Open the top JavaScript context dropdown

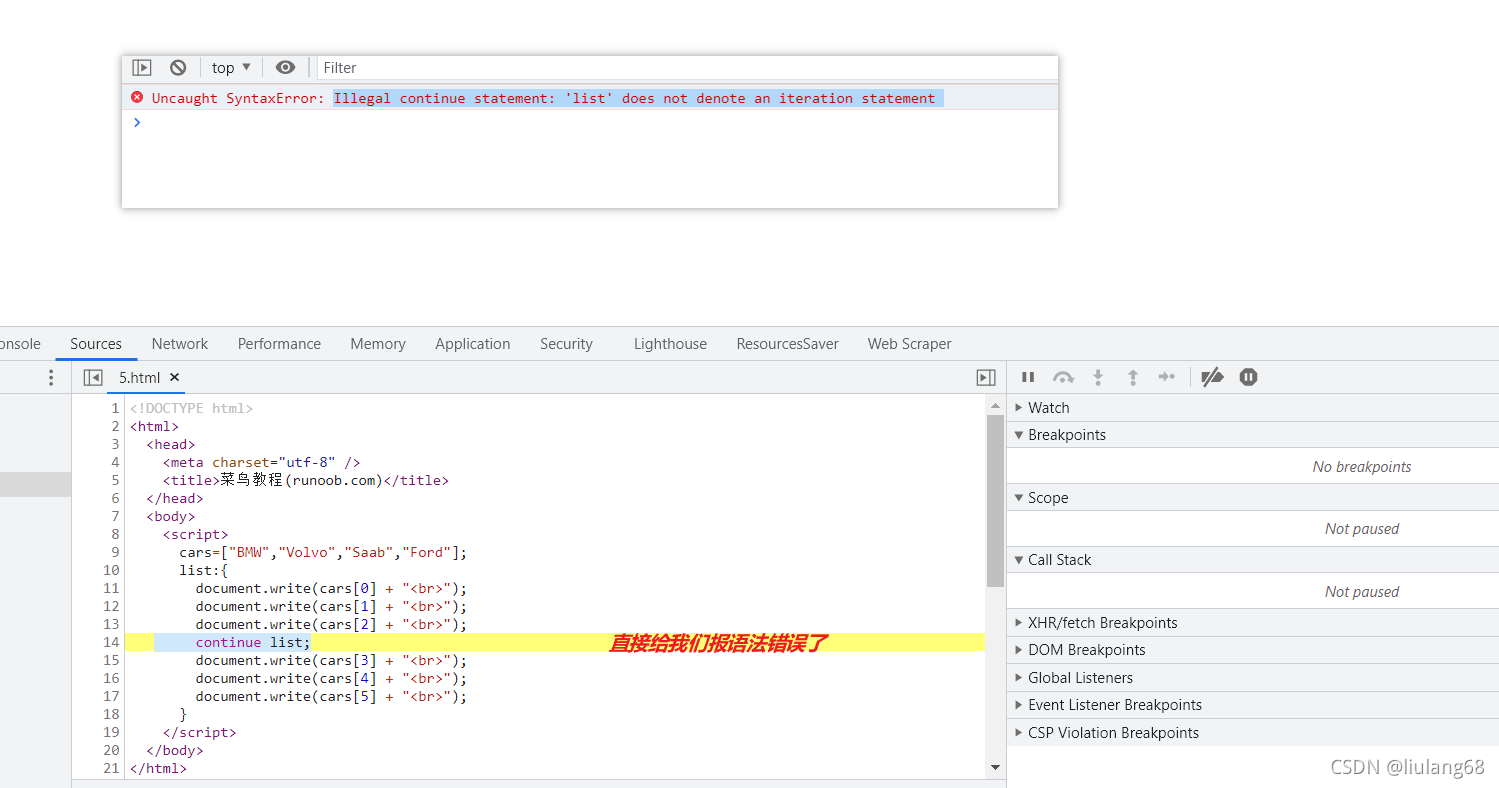(x=231, y=68)
